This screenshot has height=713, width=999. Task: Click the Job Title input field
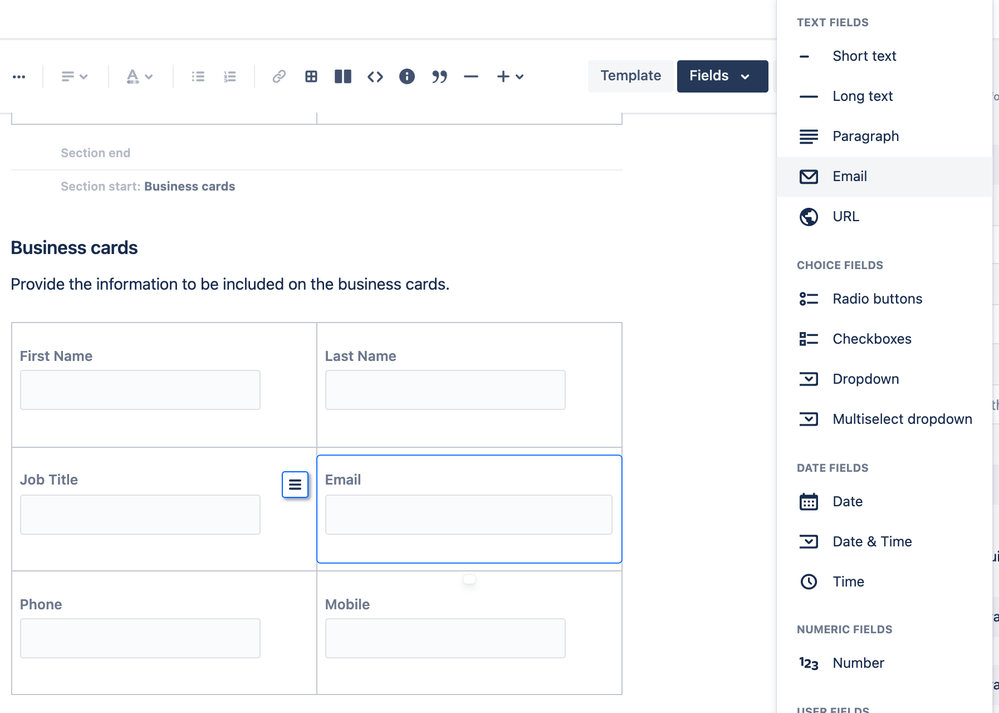(x=140, y=515)
